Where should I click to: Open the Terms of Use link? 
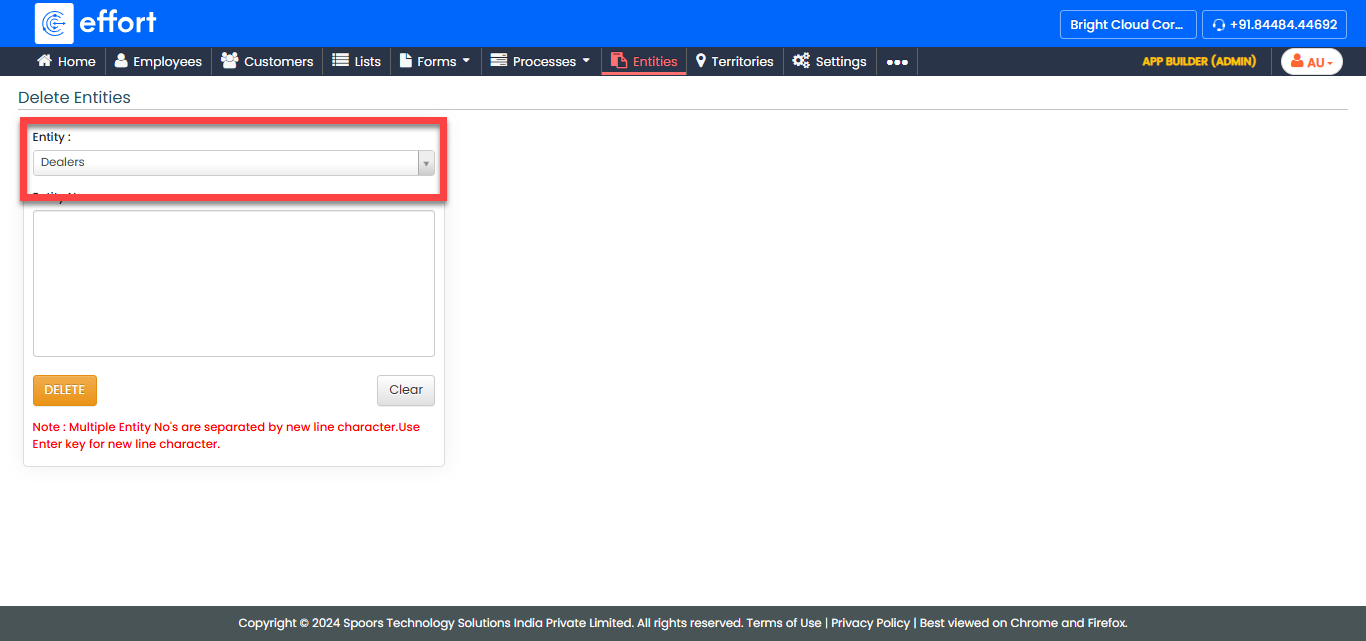pos(783,623)
